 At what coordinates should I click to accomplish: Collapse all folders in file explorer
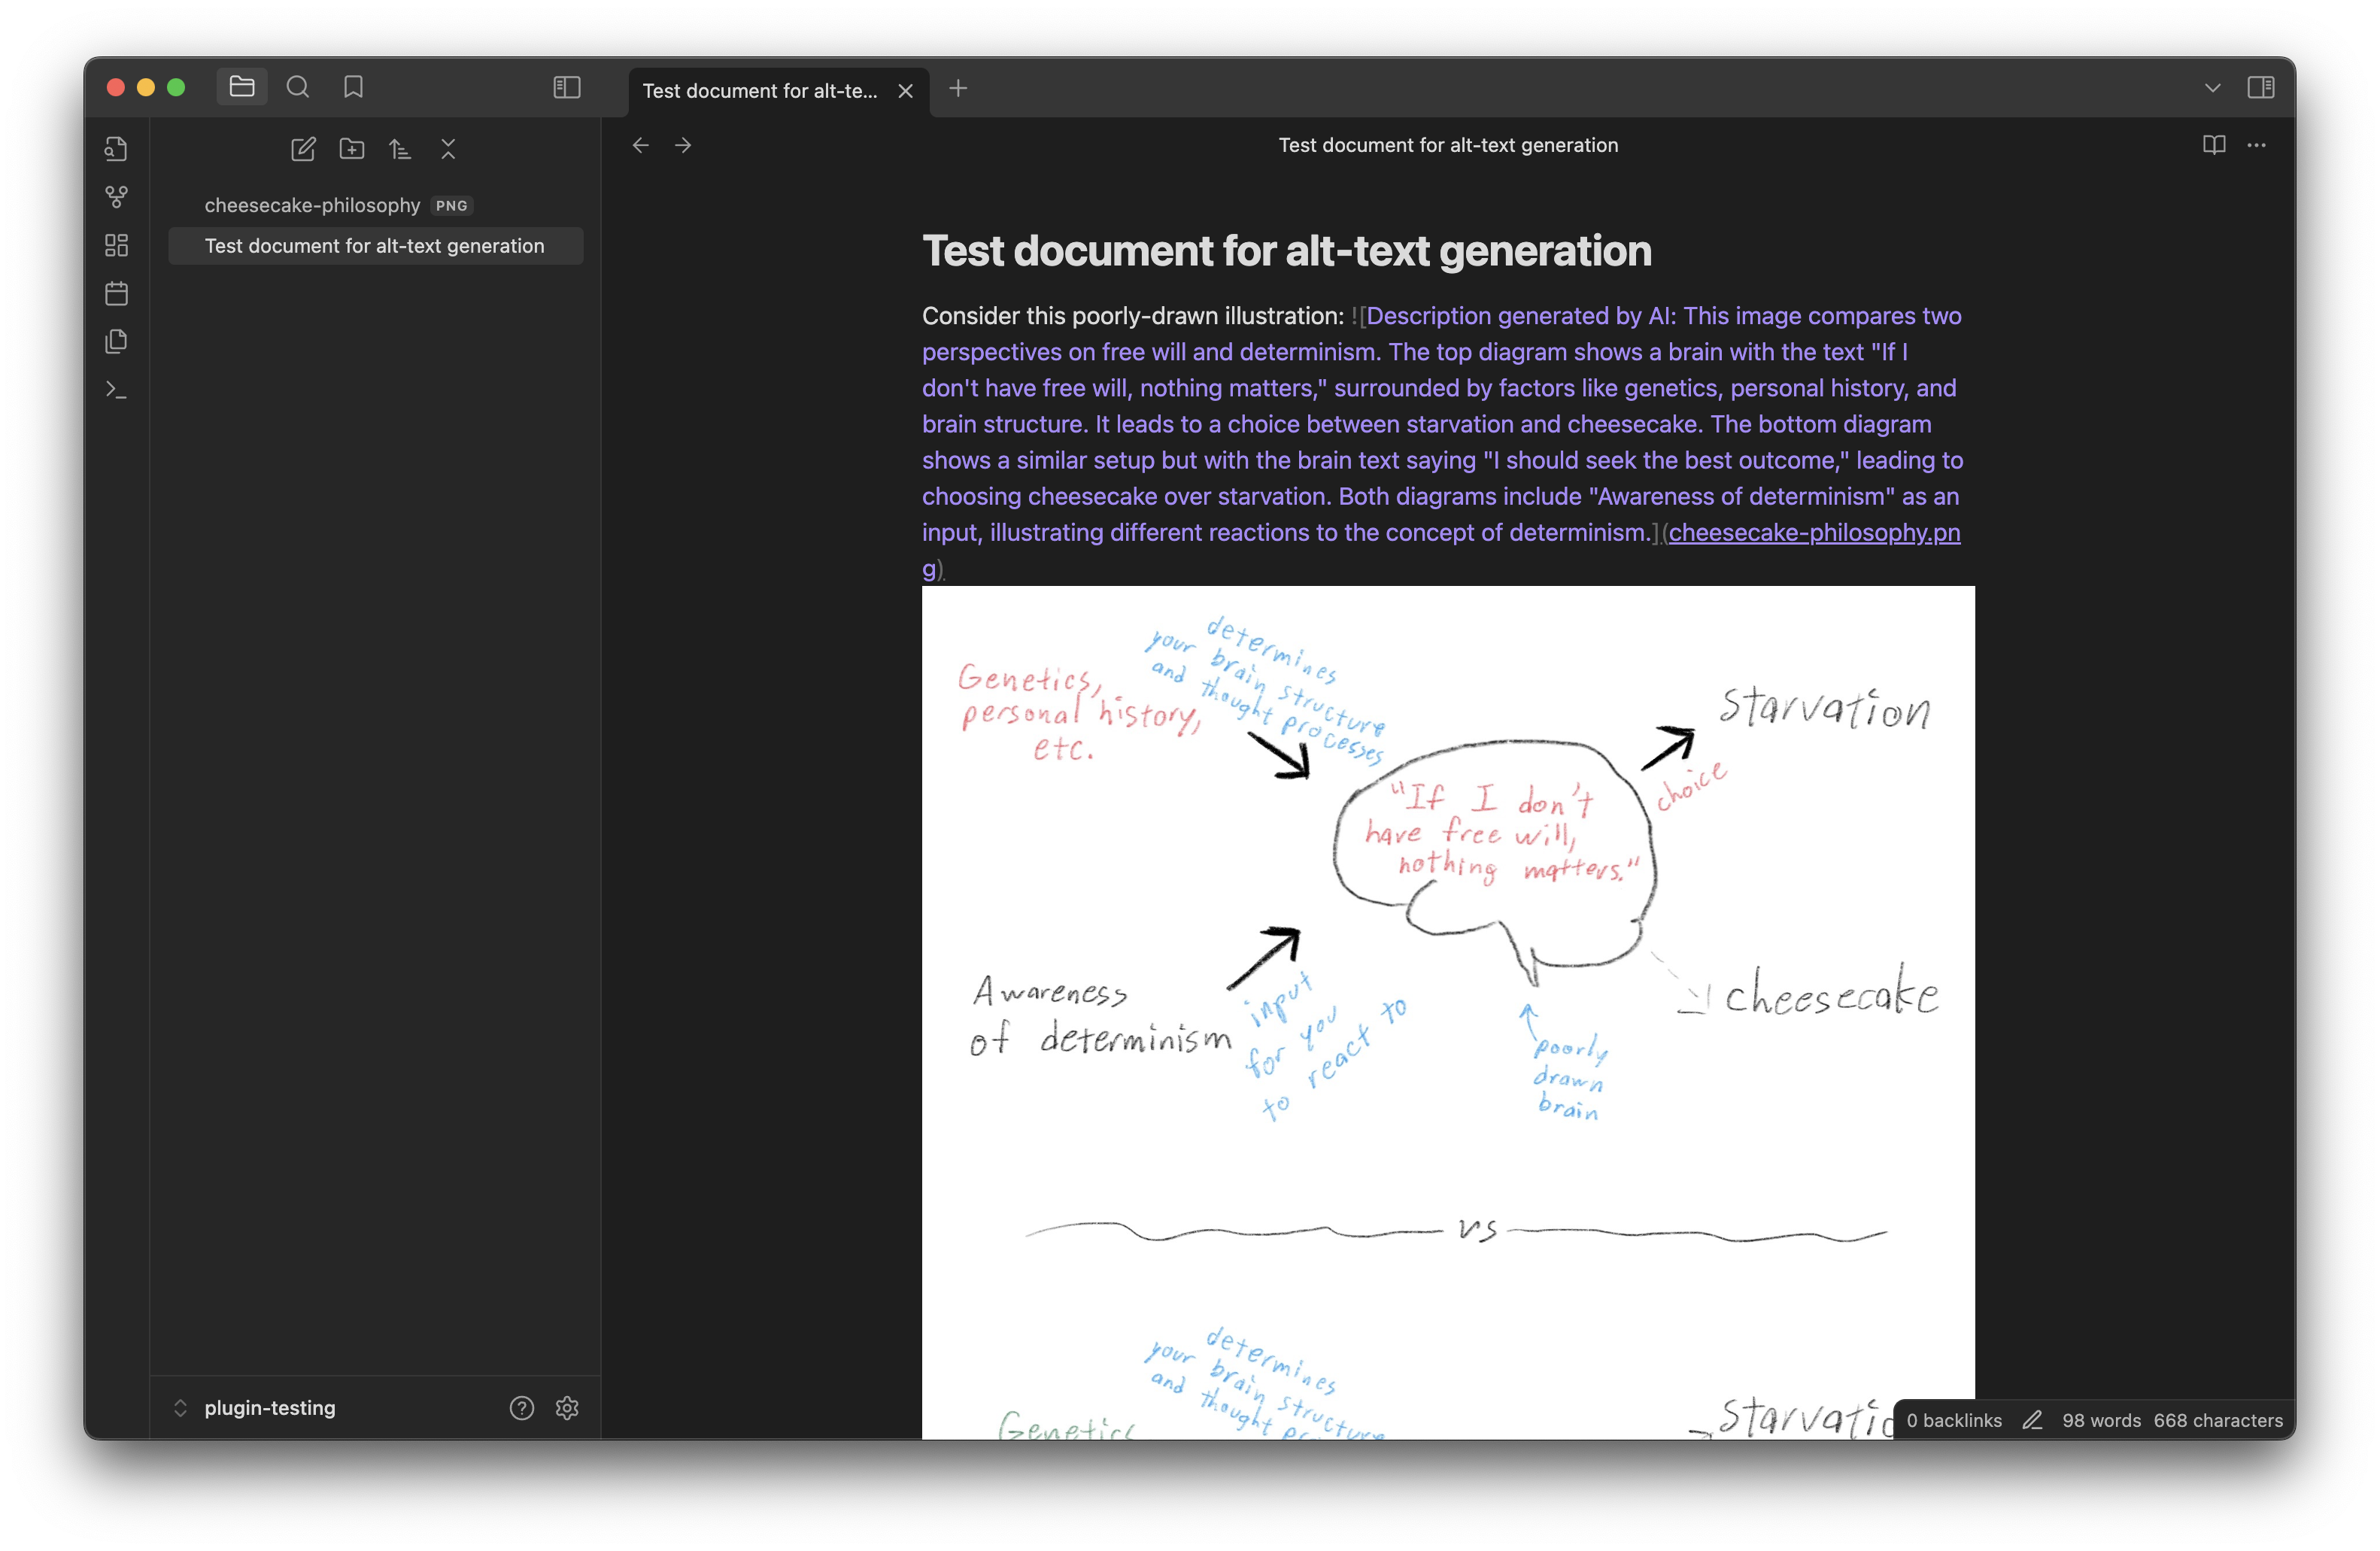coord(448,149)
